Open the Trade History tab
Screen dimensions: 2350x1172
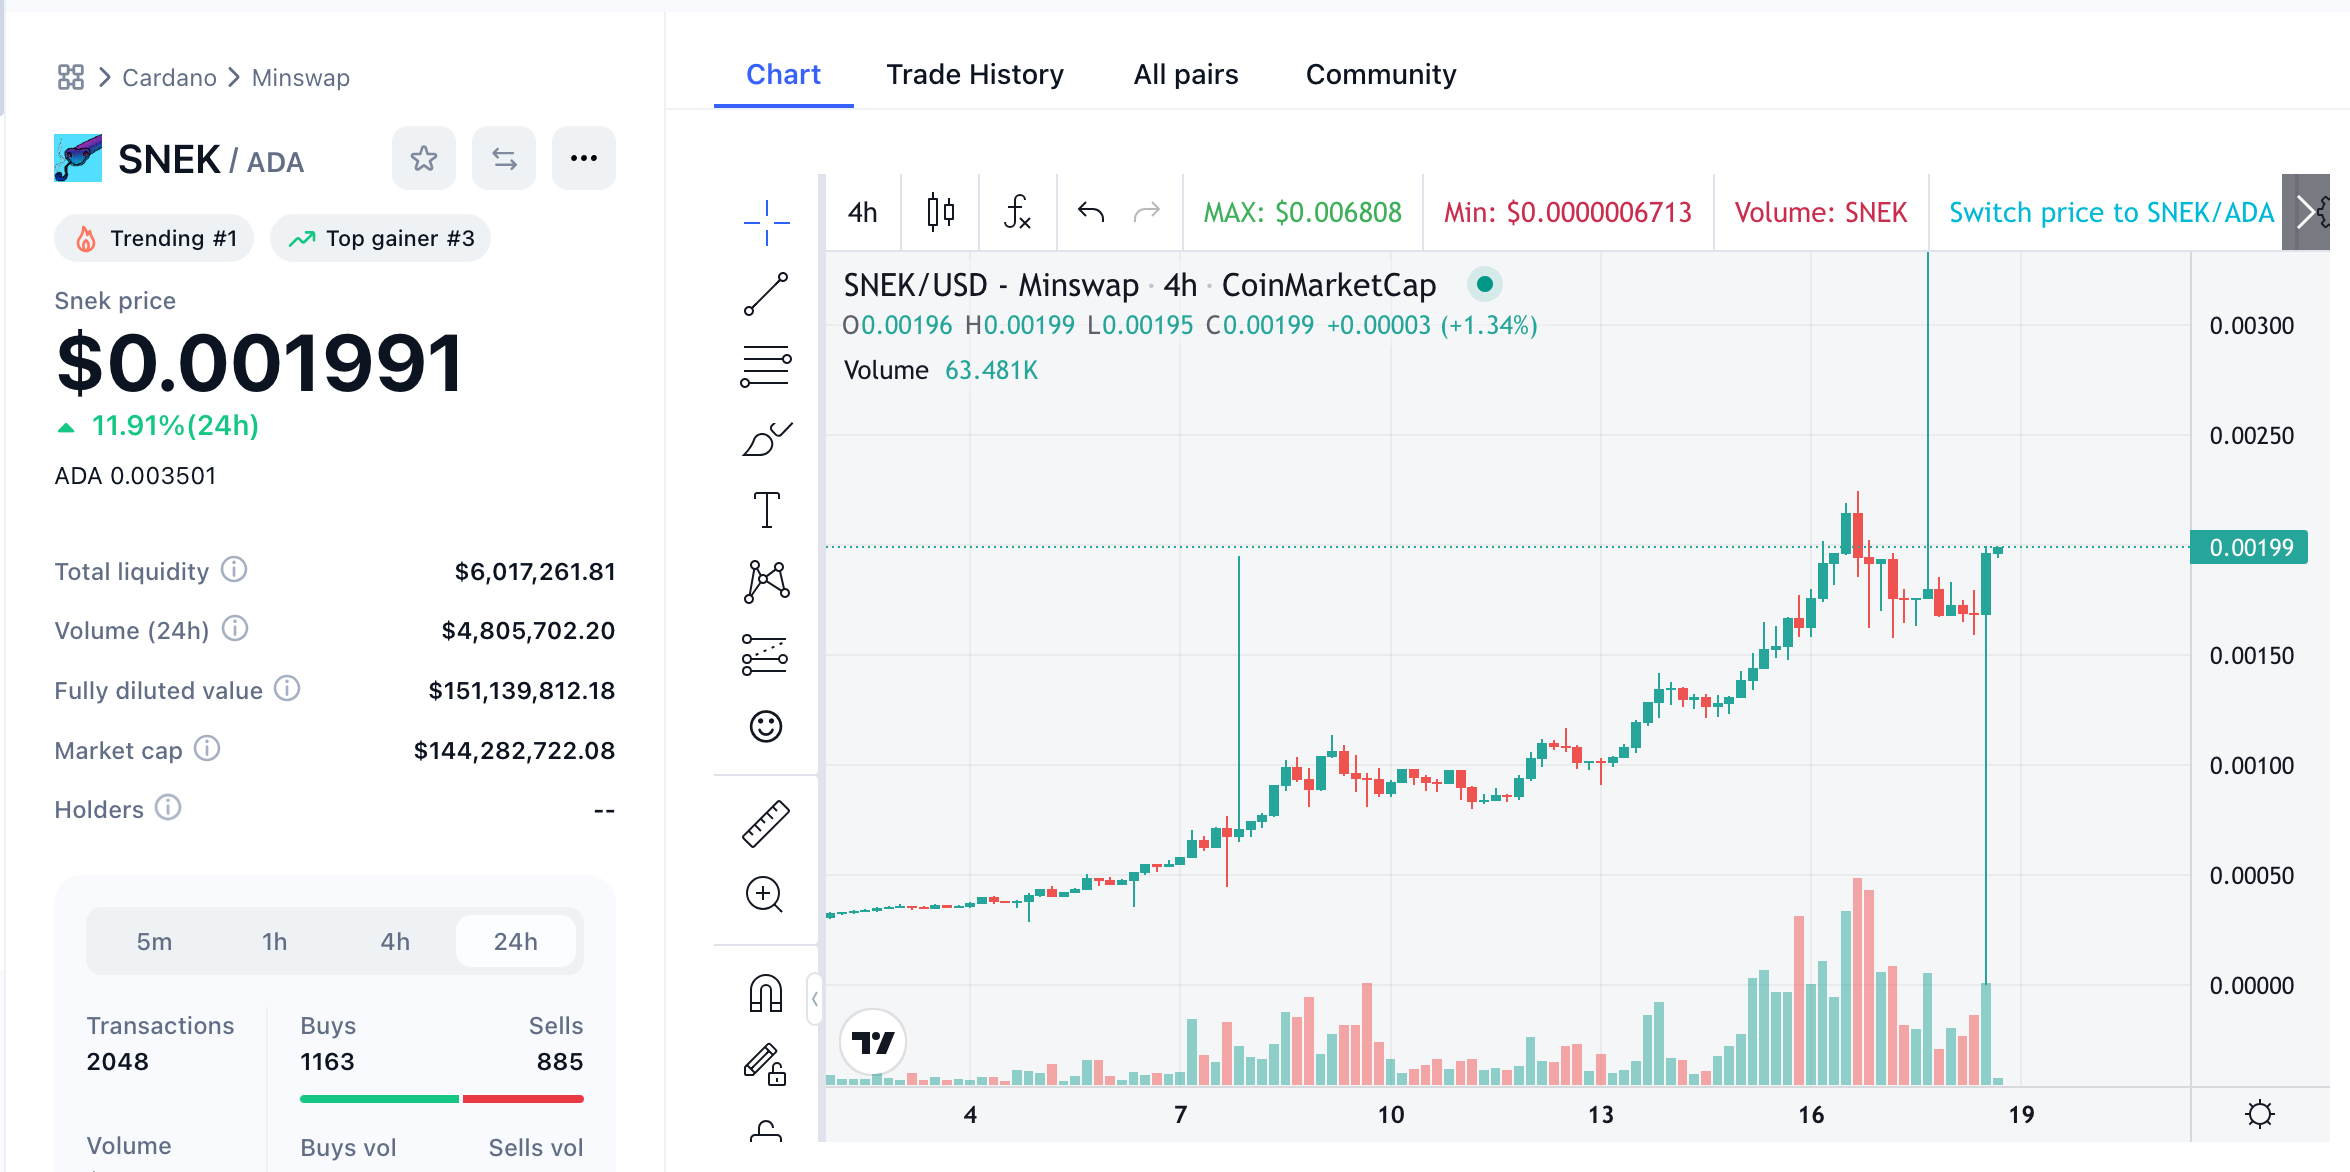975,74
